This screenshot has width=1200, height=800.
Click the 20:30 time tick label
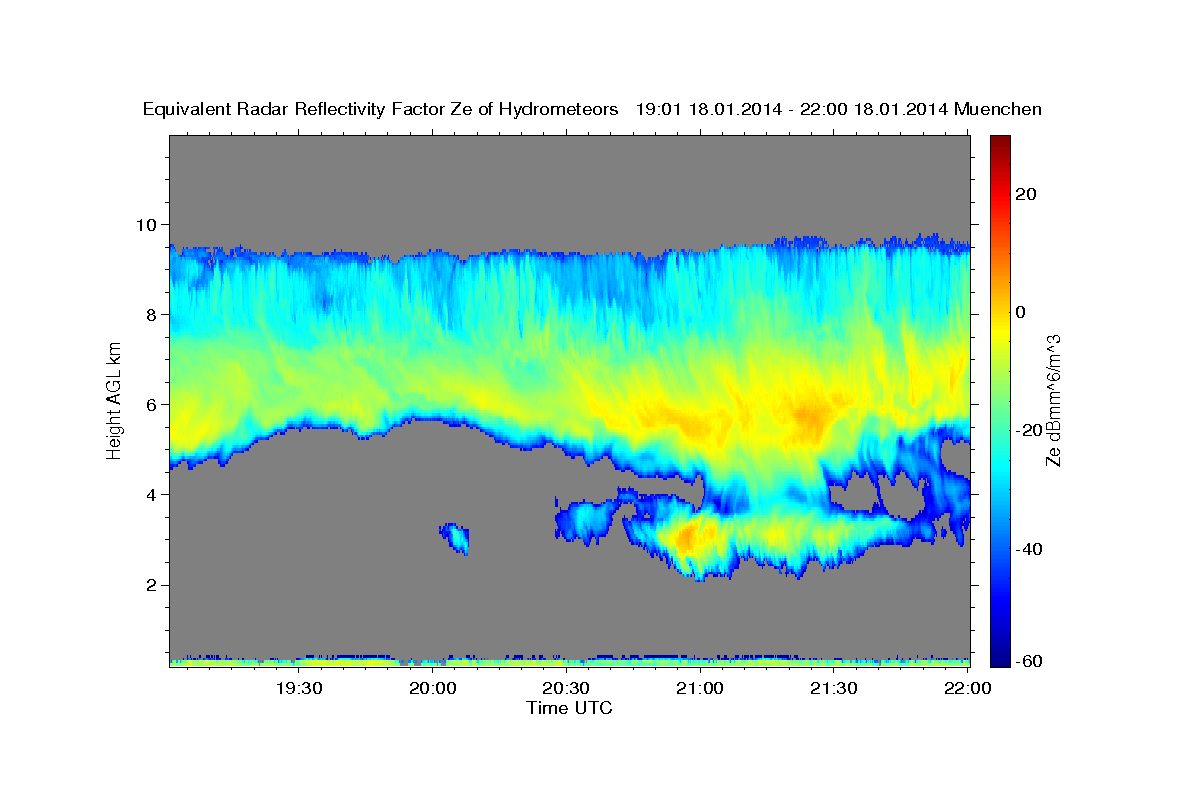click(x=566, y=688)
